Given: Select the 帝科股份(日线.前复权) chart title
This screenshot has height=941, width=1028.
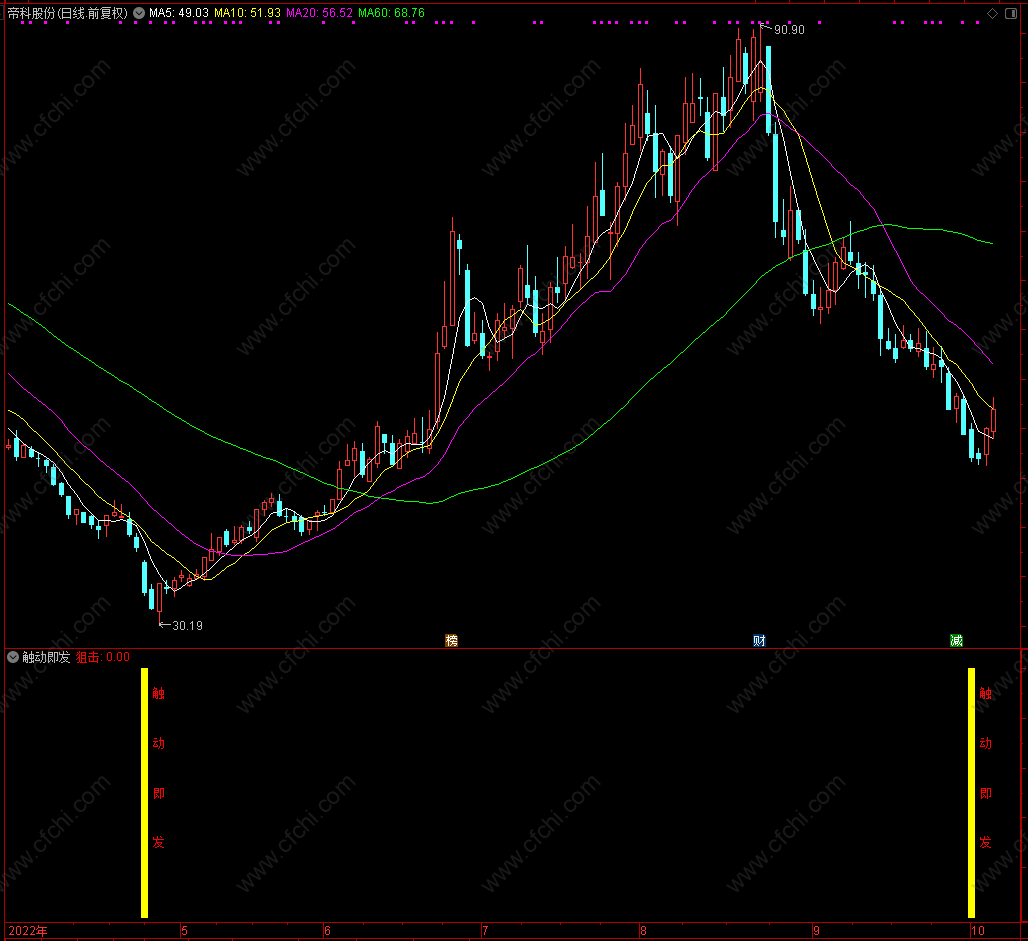Looking at the screenshot, I should (x=67, y=13).
